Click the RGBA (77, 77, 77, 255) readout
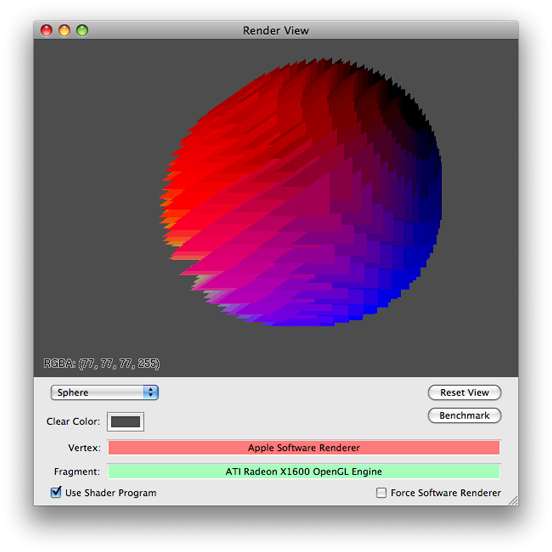Viewport: 552px width, 552px height. point(102,363)
